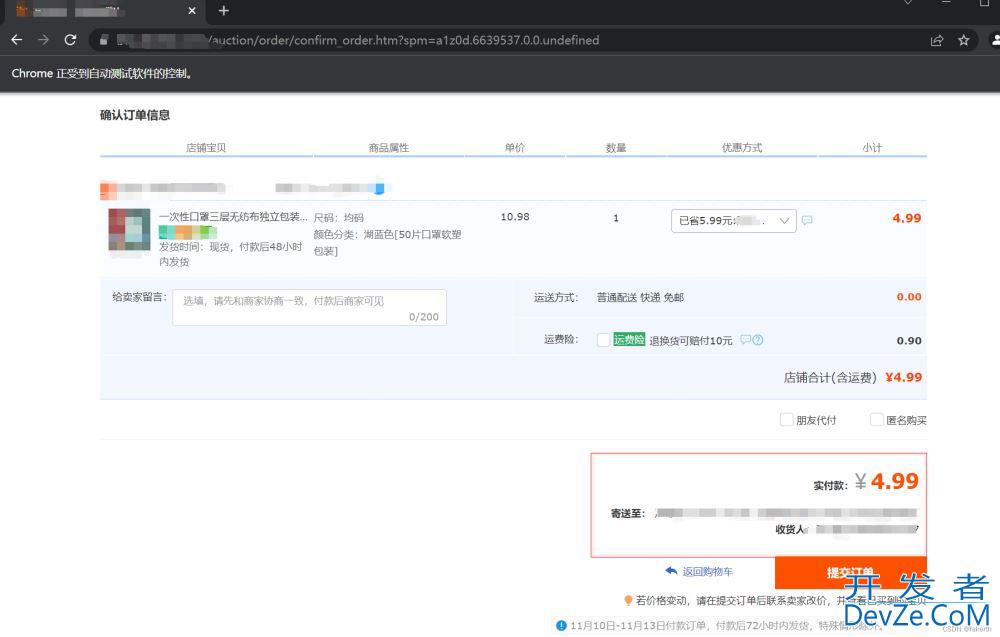Bookmark this page with star icon
Screen dimensions: 1000x637
(x=964, y=40)
